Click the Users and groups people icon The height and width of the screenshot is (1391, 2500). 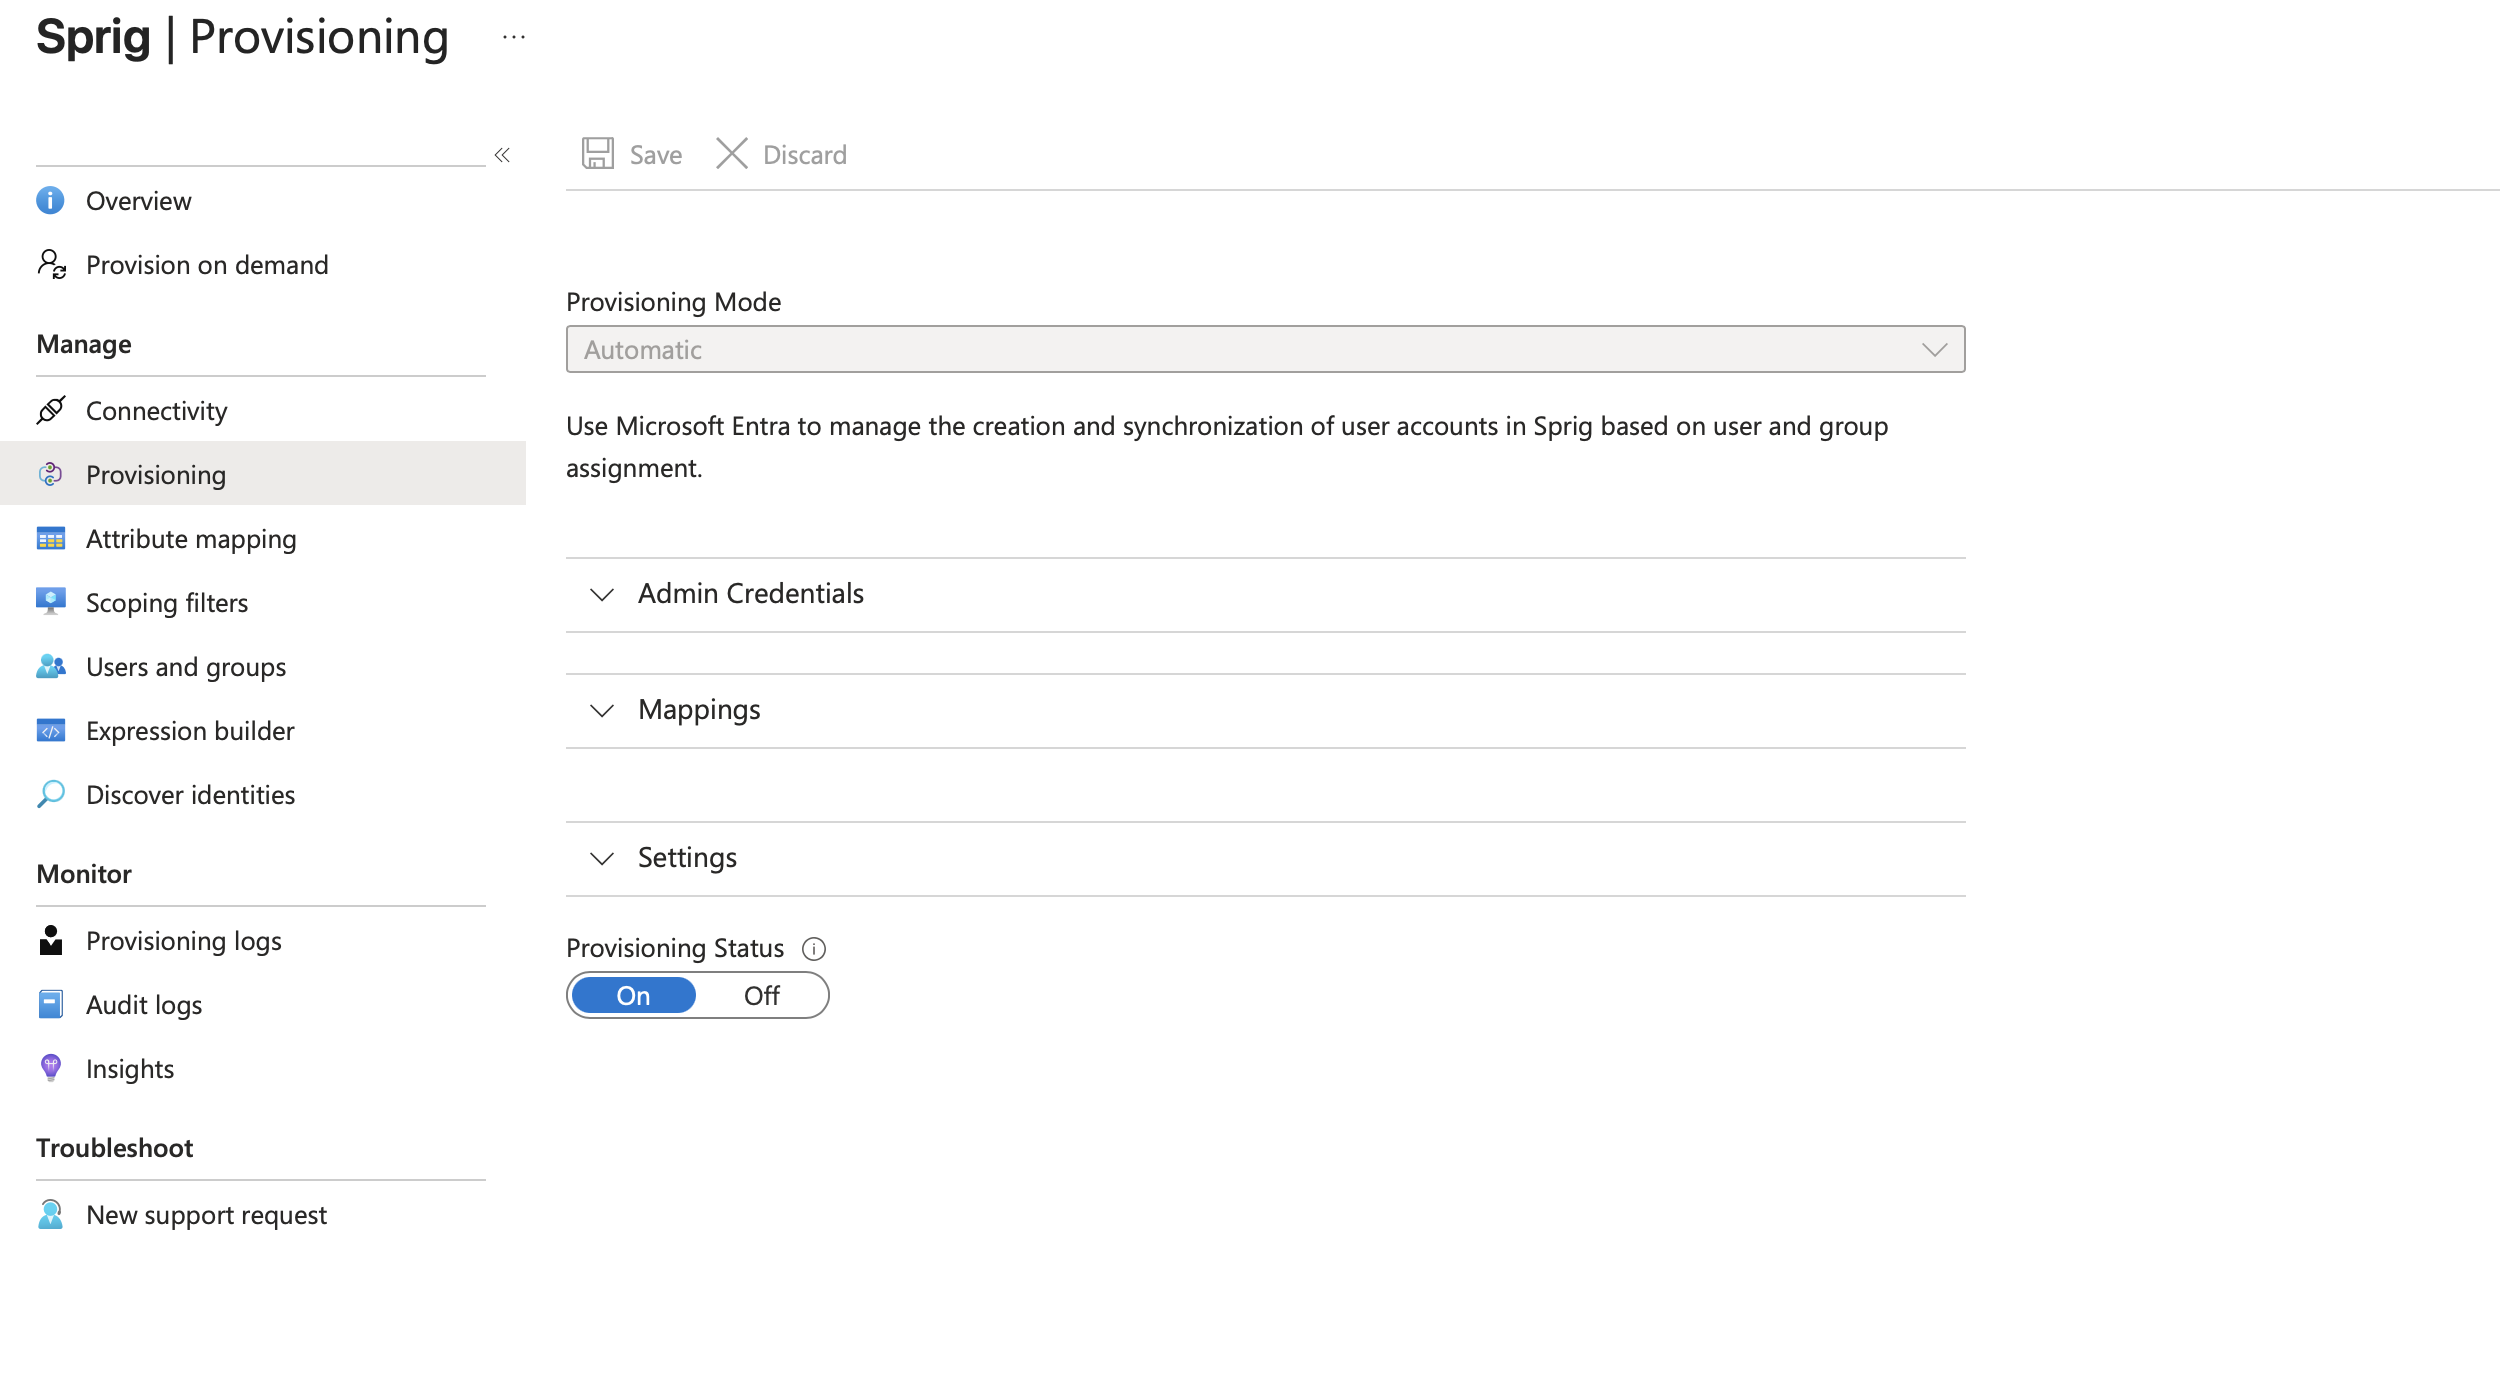pyautogui.click(x=51, y=667)
